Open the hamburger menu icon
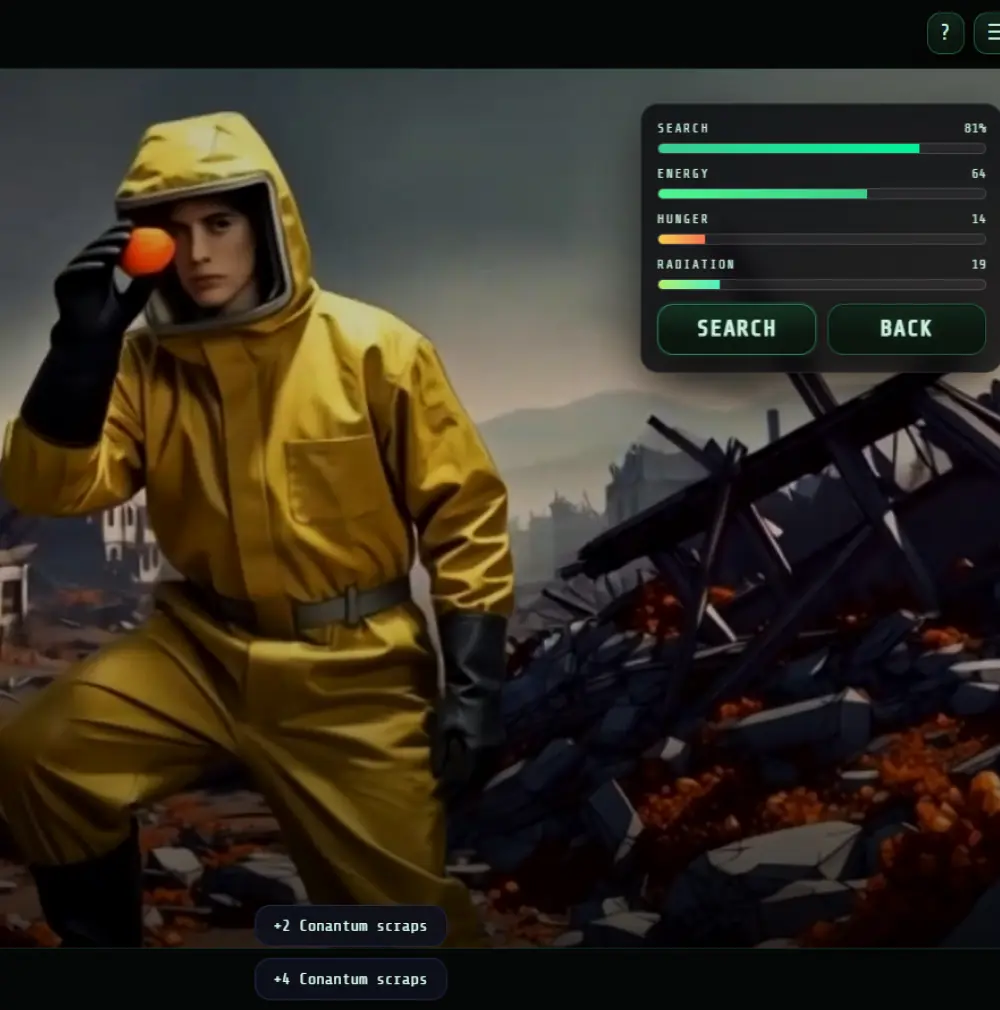1000x1010 pixels. (x=988, y=33)
